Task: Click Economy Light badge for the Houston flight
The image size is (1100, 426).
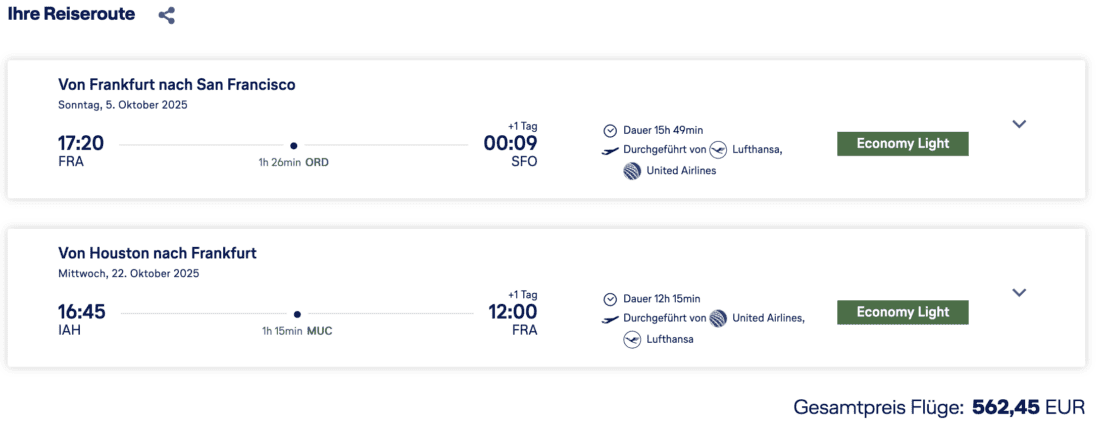Action: [903, 312]
